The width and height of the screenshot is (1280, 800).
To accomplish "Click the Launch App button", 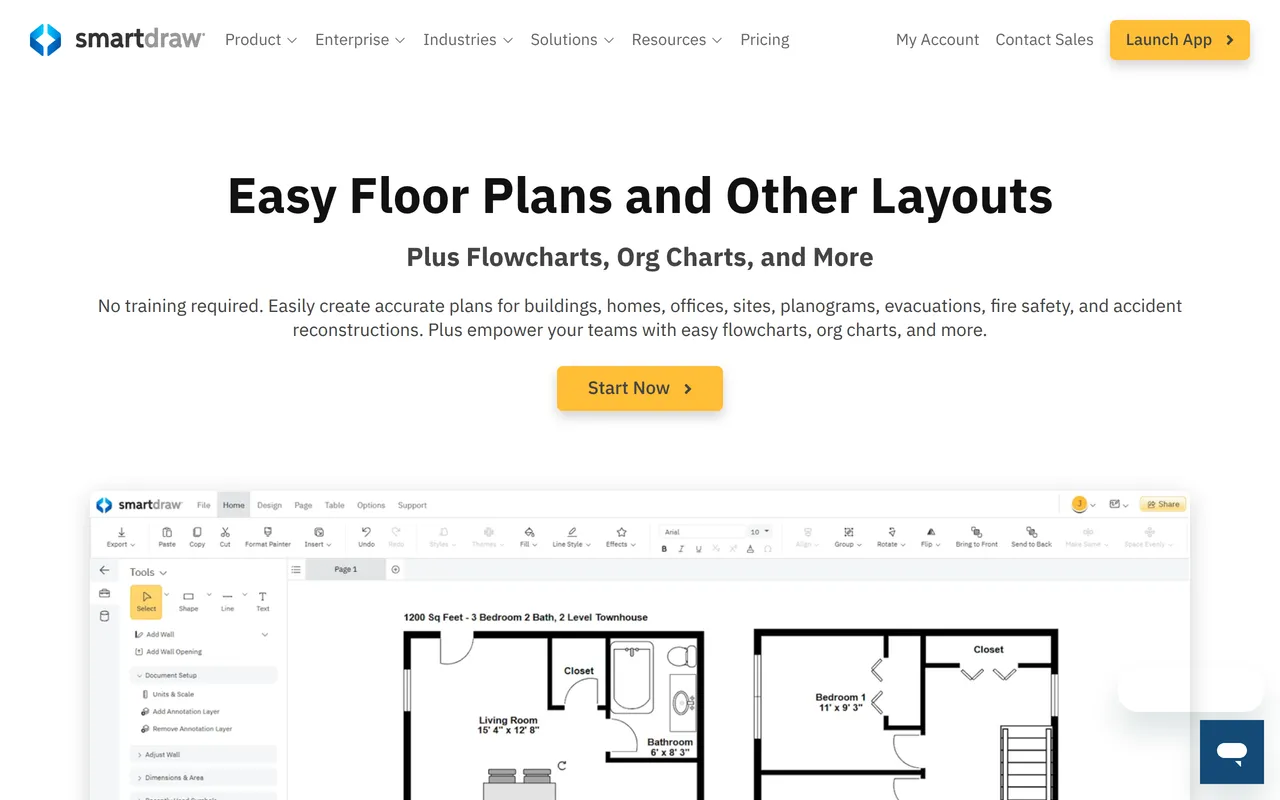I will (x=1180, y=40).
